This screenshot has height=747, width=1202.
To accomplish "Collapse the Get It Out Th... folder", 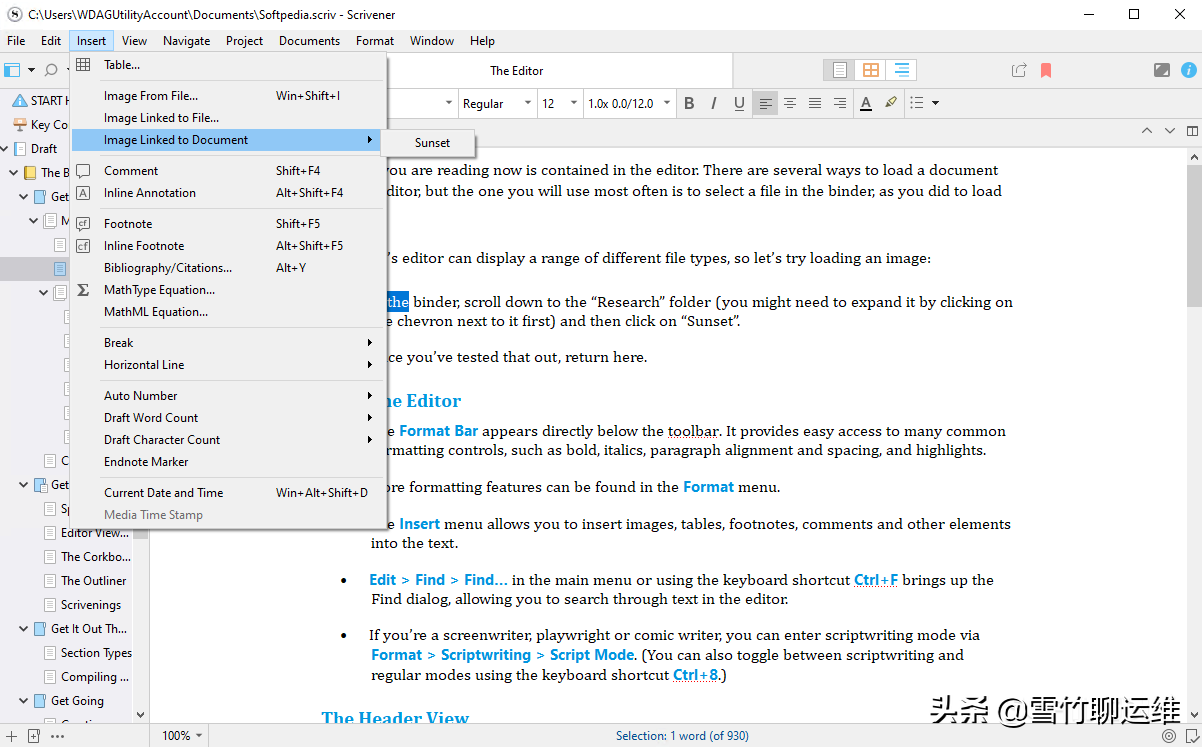I will tap(24, 629).
